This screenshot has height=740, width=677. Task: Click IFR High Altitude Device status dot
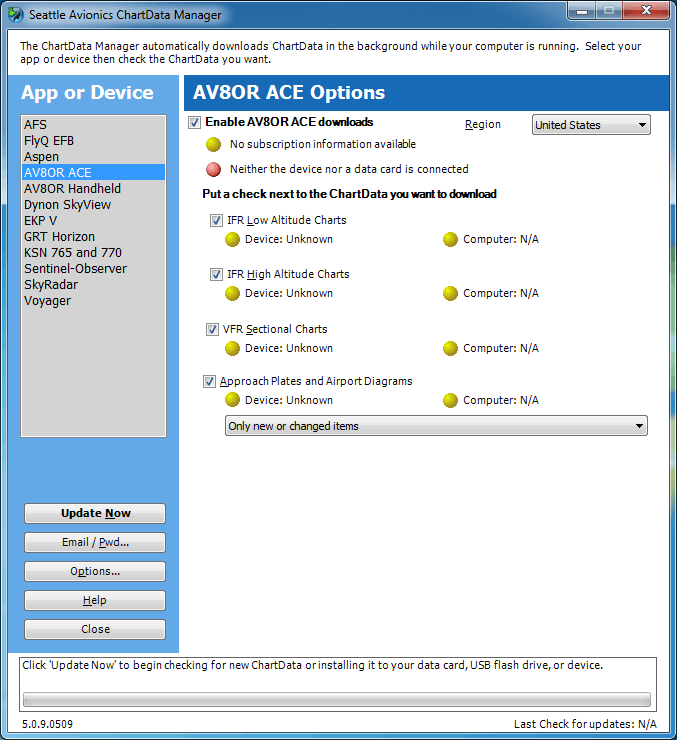232,294
